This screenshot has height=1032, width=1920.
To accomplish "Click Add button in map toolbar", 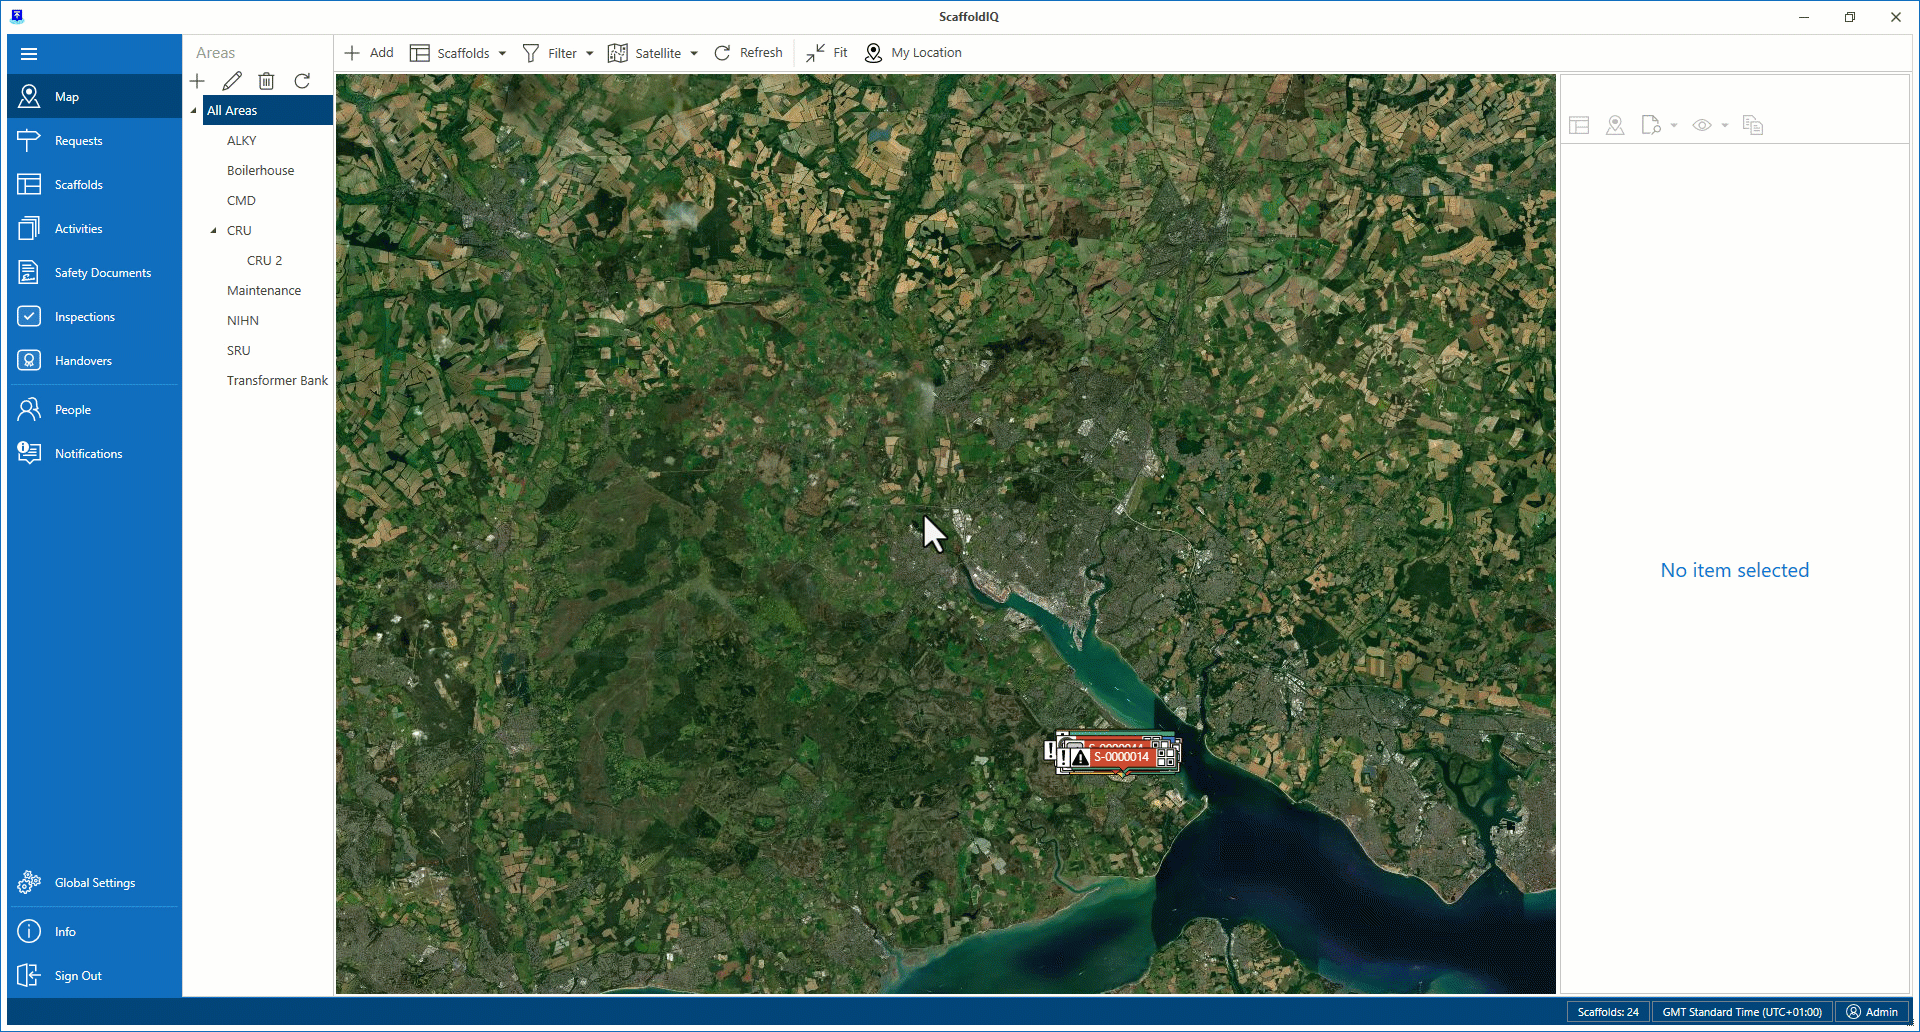I will pyautogui.click(x=369, y=53).
